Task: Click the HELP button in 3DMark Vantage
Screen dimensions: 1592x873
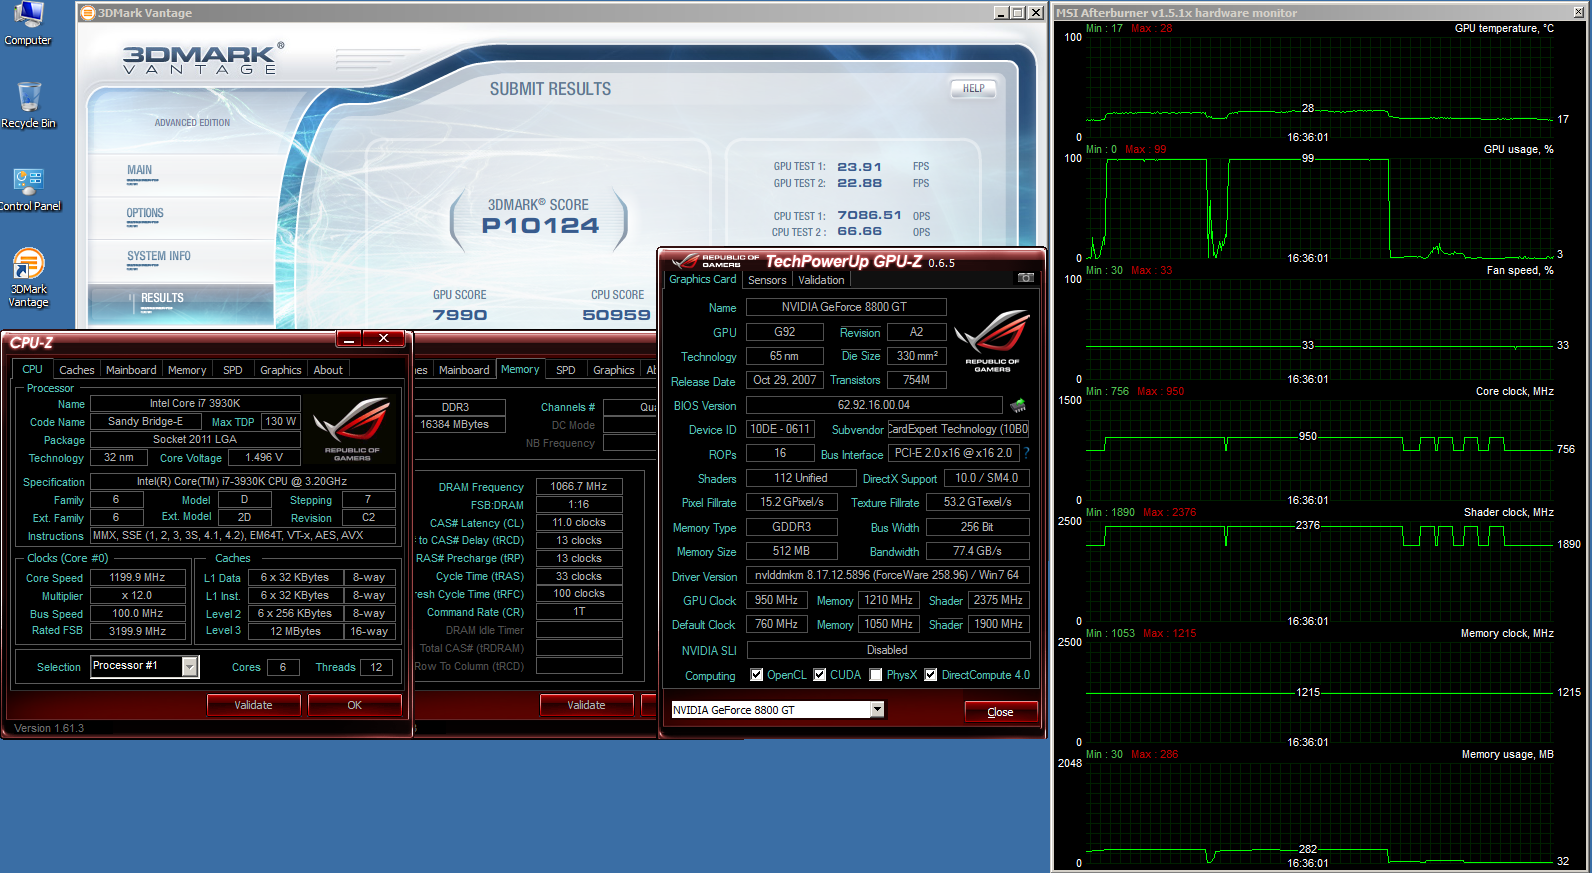Action: 973,88
